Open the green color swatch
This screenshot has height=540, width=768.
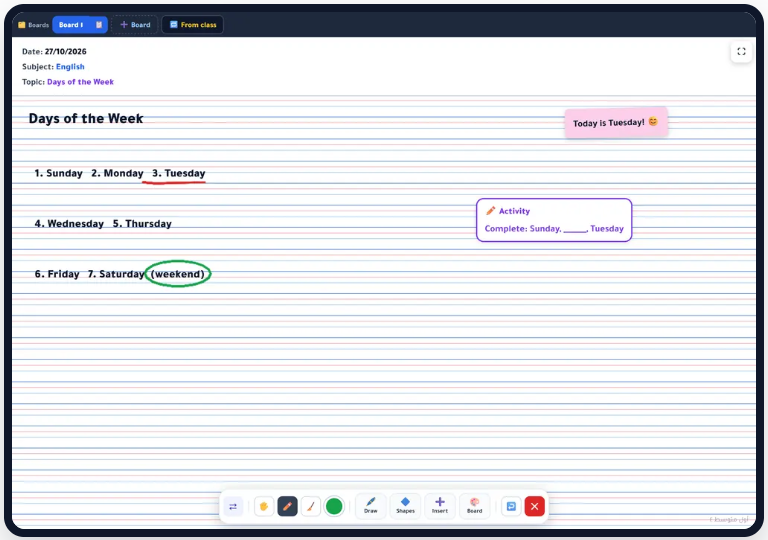click(334, 506)
